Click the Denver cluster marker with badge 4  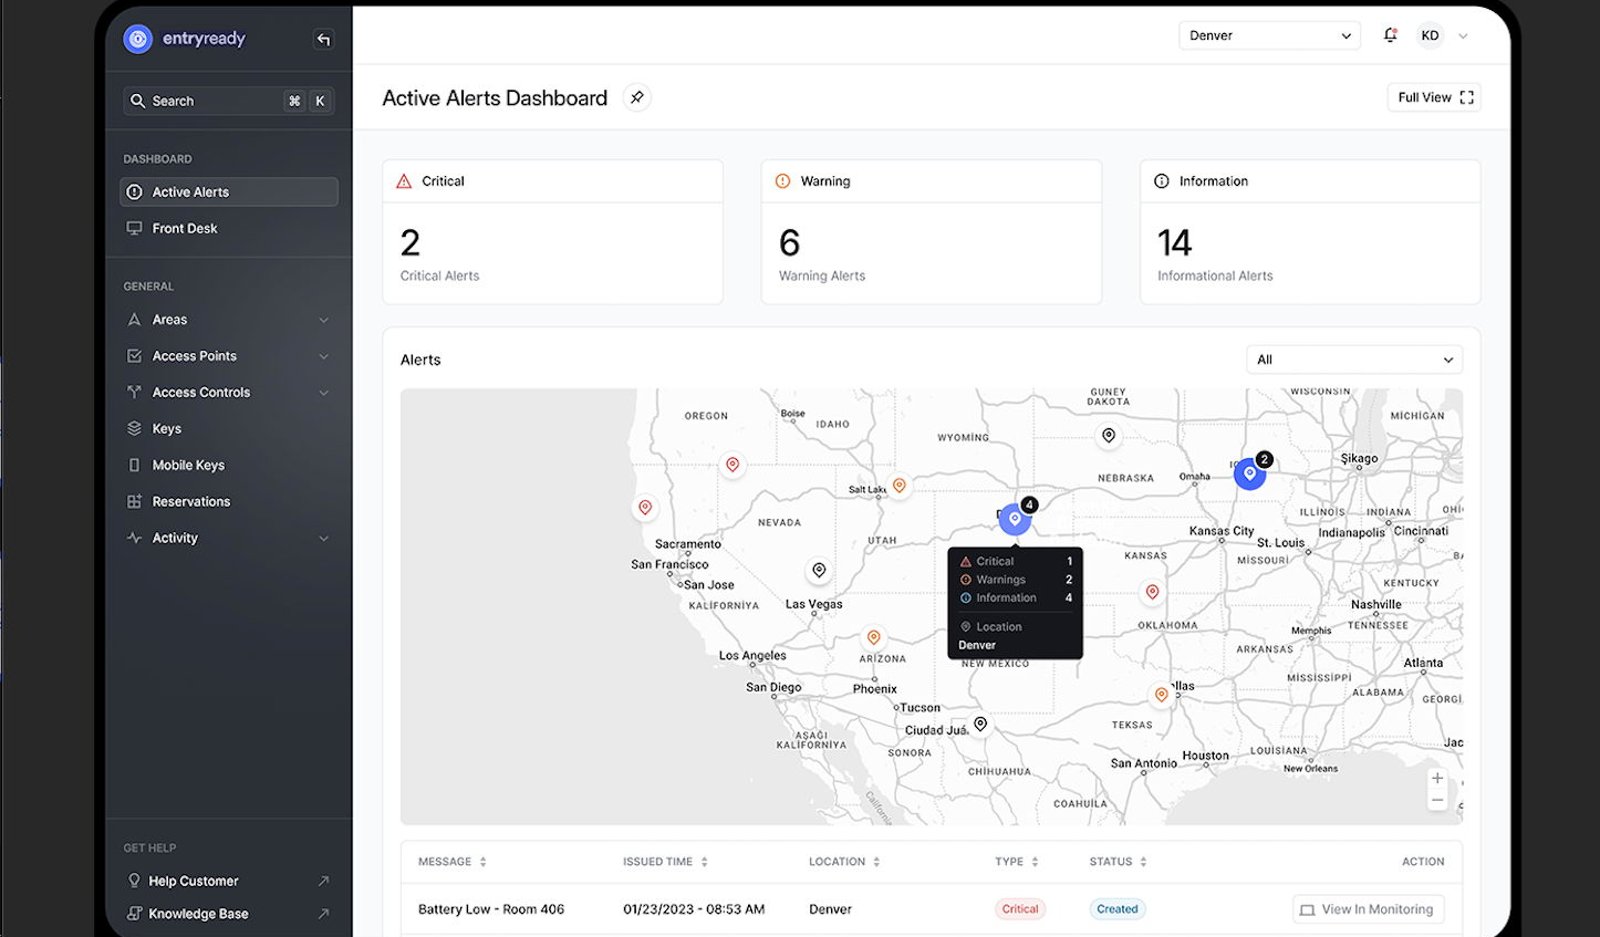pyautogui.click(x=1015, y=519)
